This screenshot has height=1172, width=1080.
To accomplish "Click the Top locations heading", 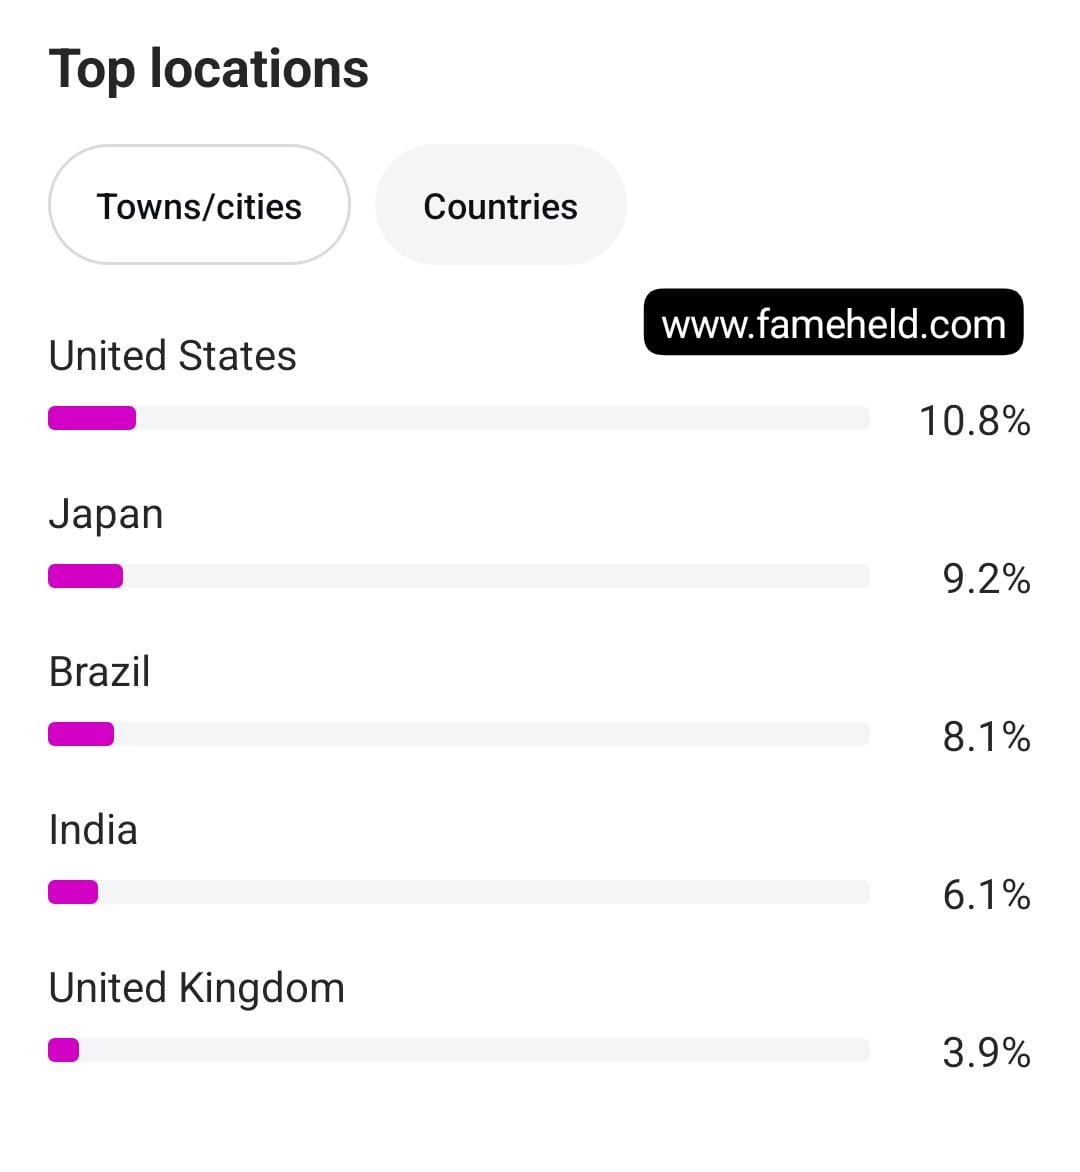I will point(209,70).
